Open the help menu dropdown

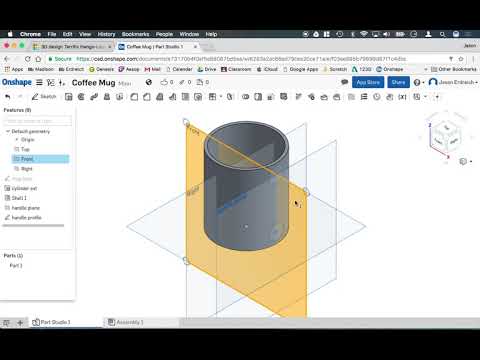(419, 82)
